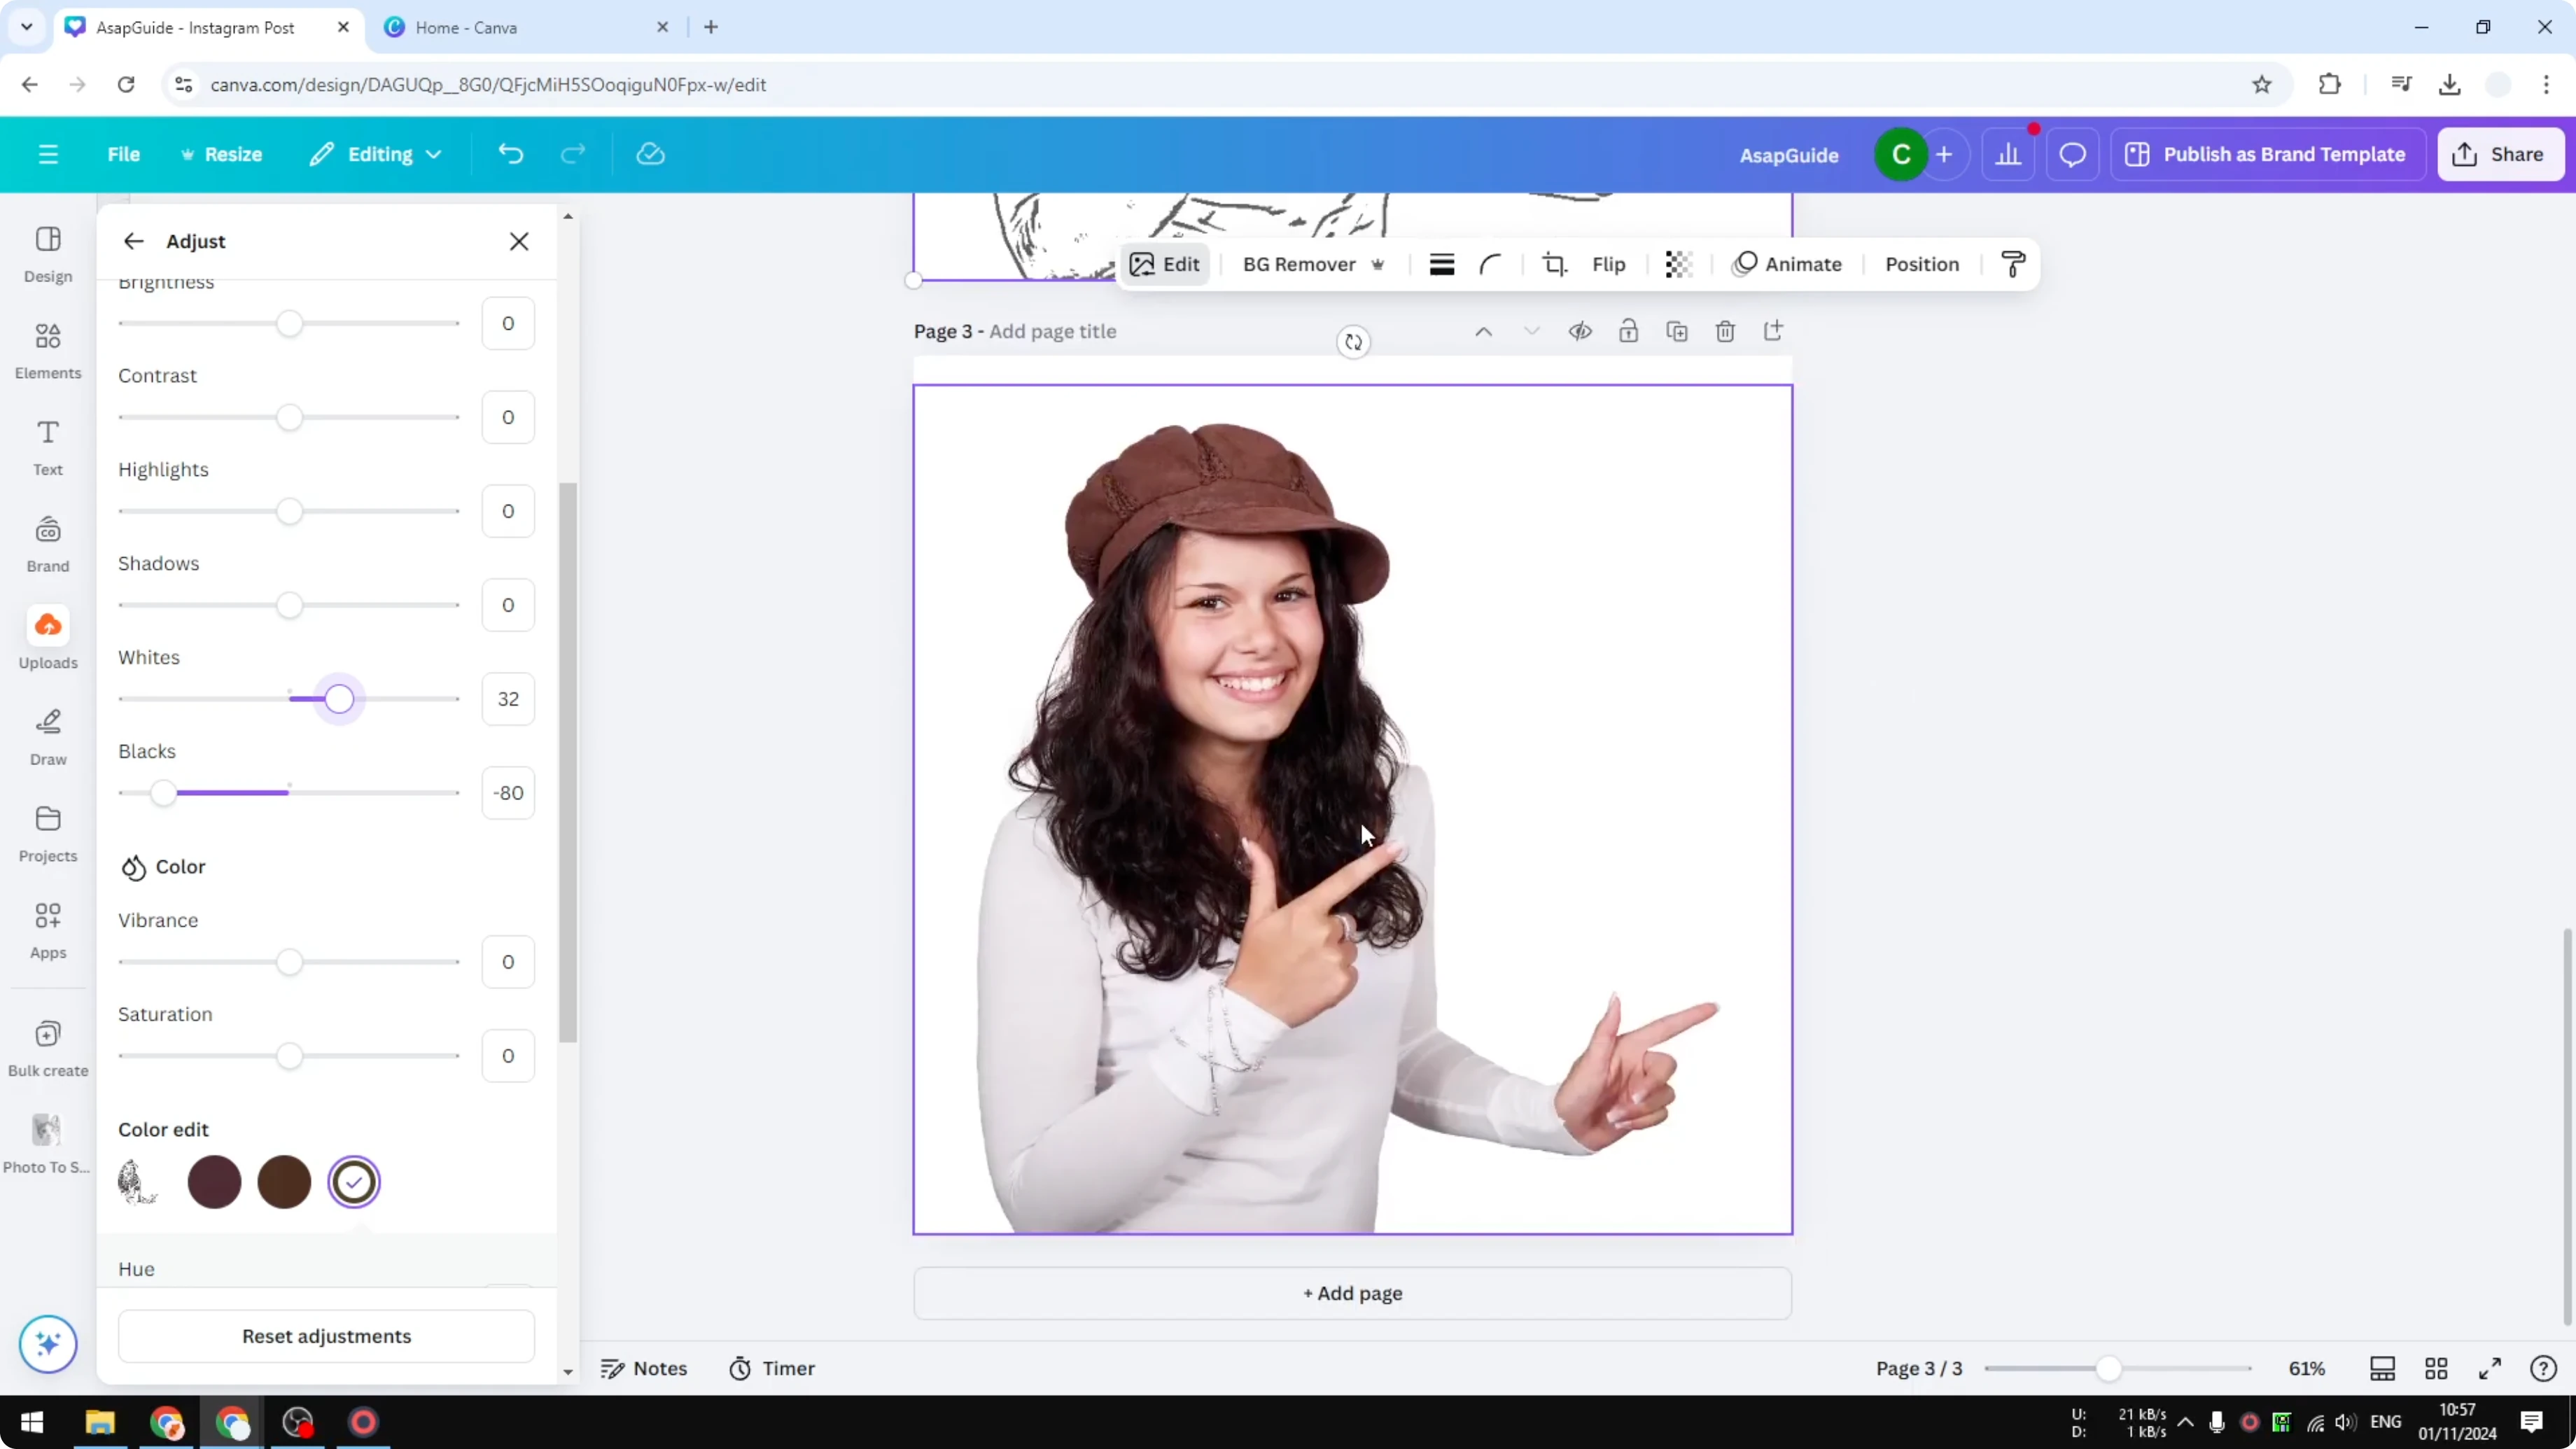Open the Flip menu
Viewport: 2576px width, 1449px height.
(1609, 264)
